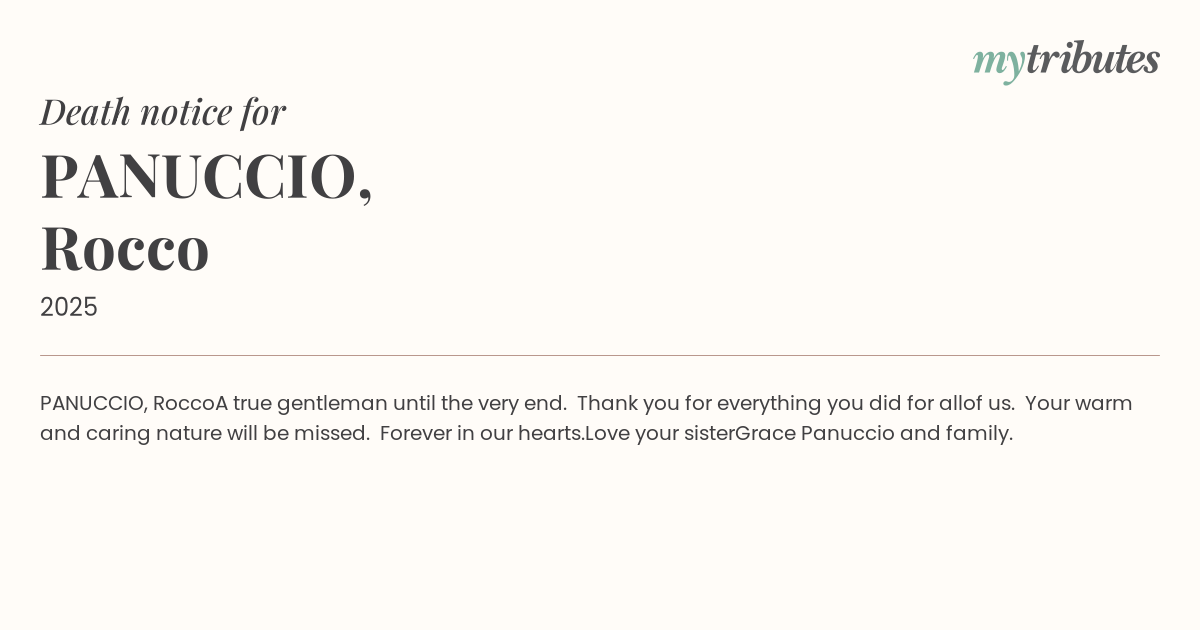Click the mytributes logo
This screenshot has width=1200, height=630.
pyautogui.click(x=1066, y=60)
